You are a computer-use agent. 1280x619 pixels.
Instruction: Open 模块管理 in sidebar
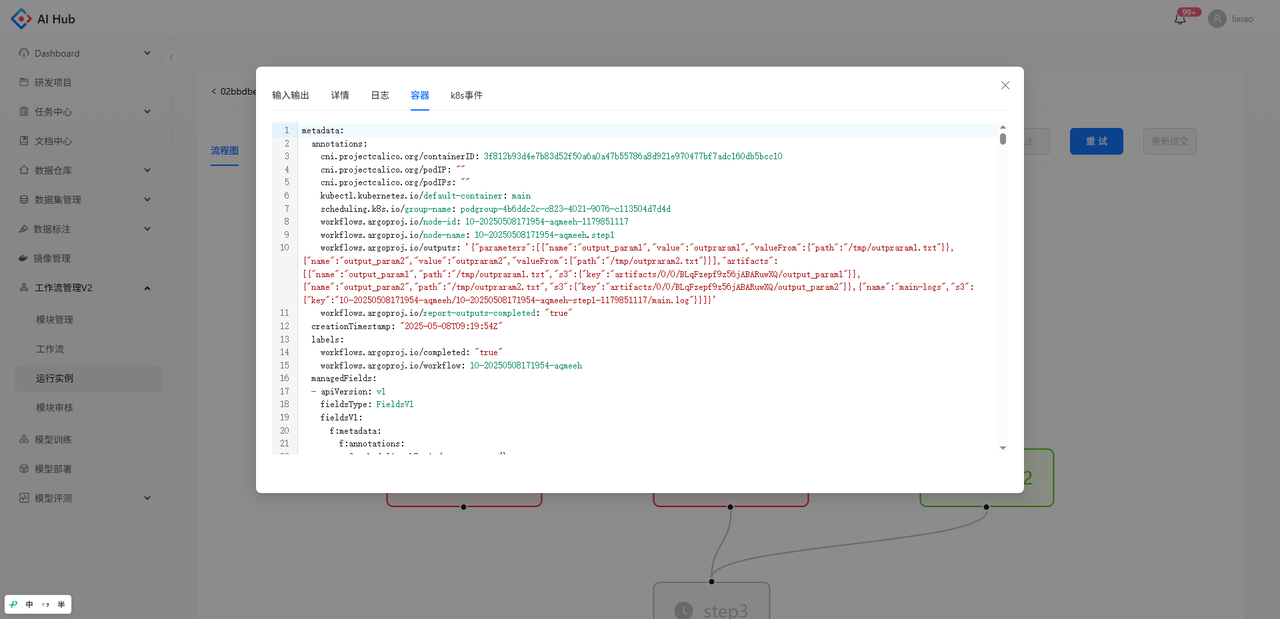tap(55, 320)
